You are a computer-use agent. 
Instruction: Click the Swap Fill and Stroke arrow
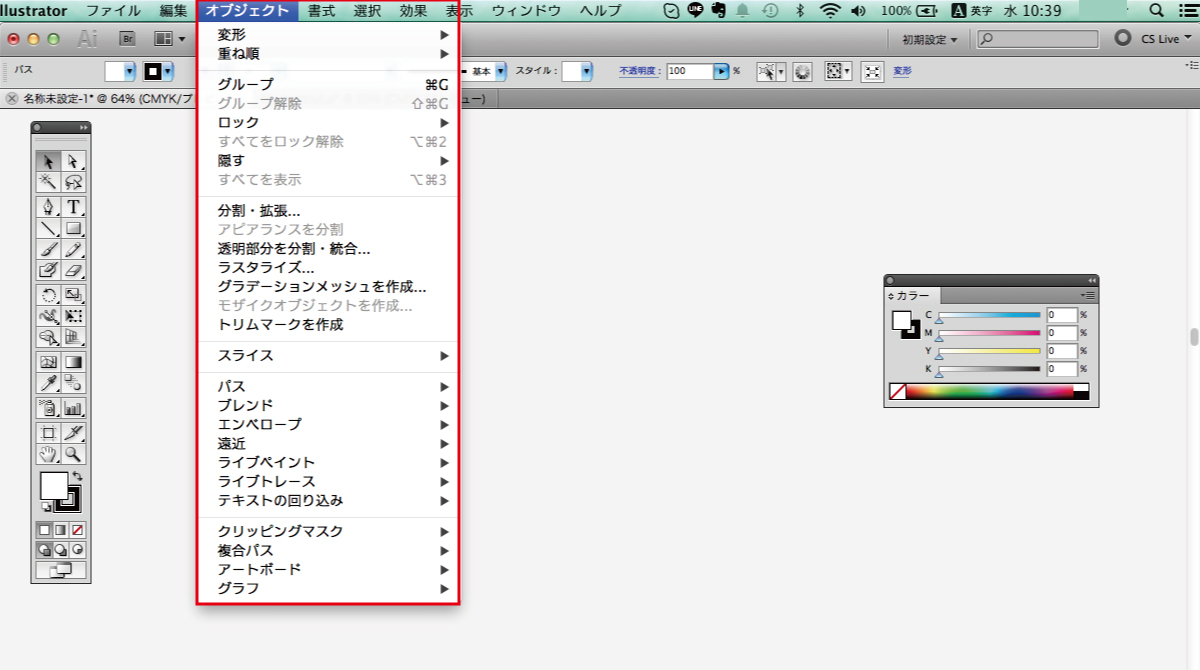[78, 477]
